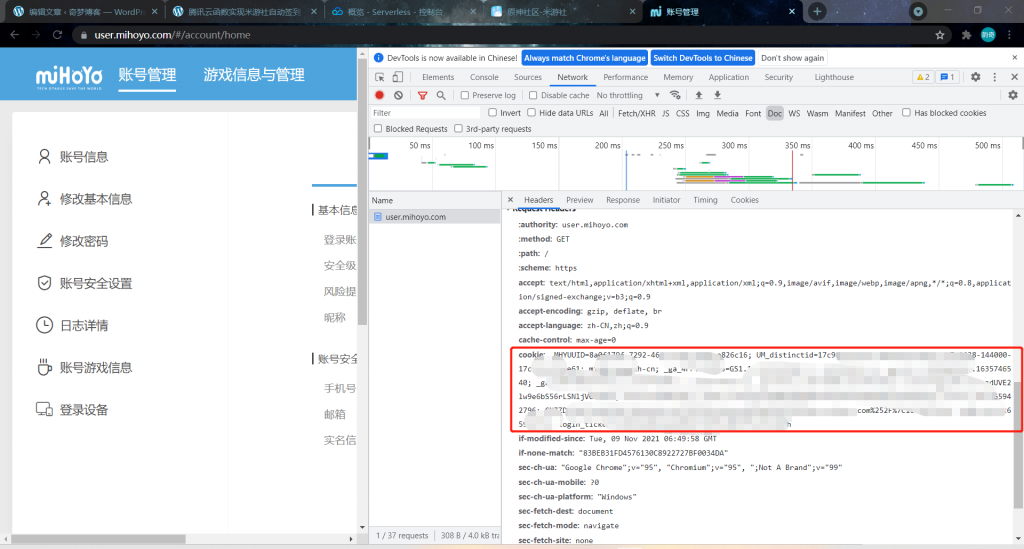
Task: Enable the Disable cache checkbox
Action: (533, 95)
